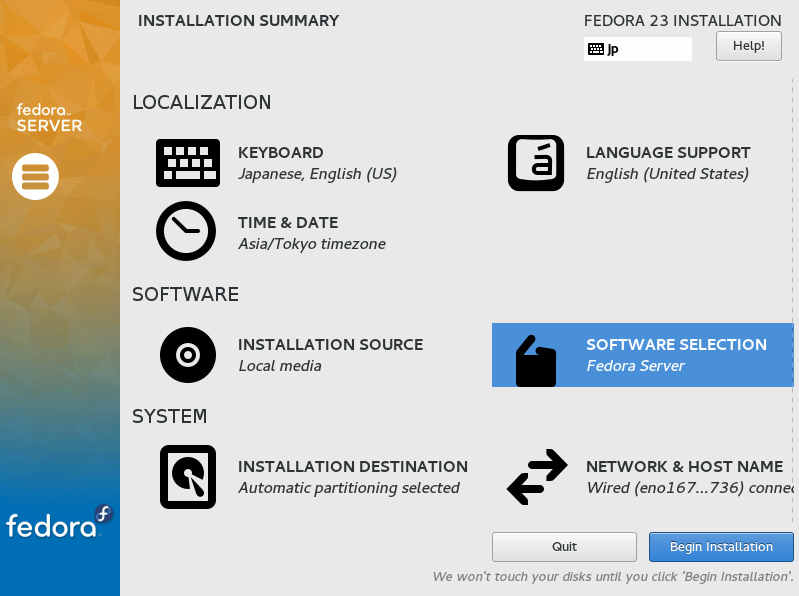Viewport: 799px width, 596px height.
Task: Open LANGUAGE SUPPORT settings label
Action: 668,152
